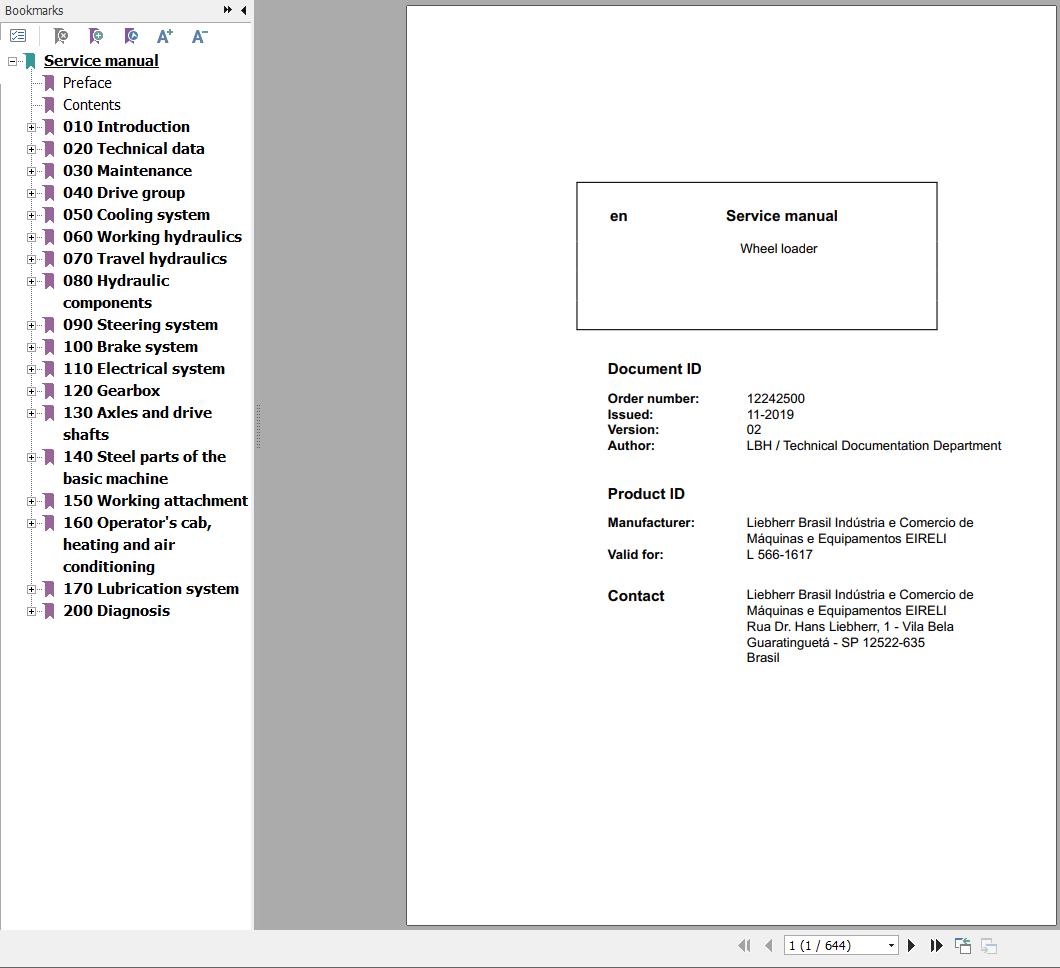Select the 200 Diagnosis bookmark
This screenshot has height=968, width=1060.
116,610
